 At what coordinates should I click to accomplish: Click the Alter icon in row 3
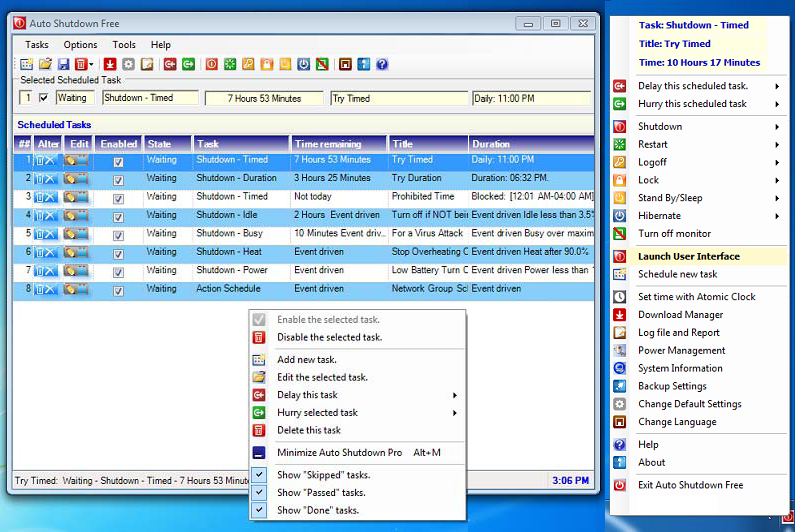tap(46, 197)
